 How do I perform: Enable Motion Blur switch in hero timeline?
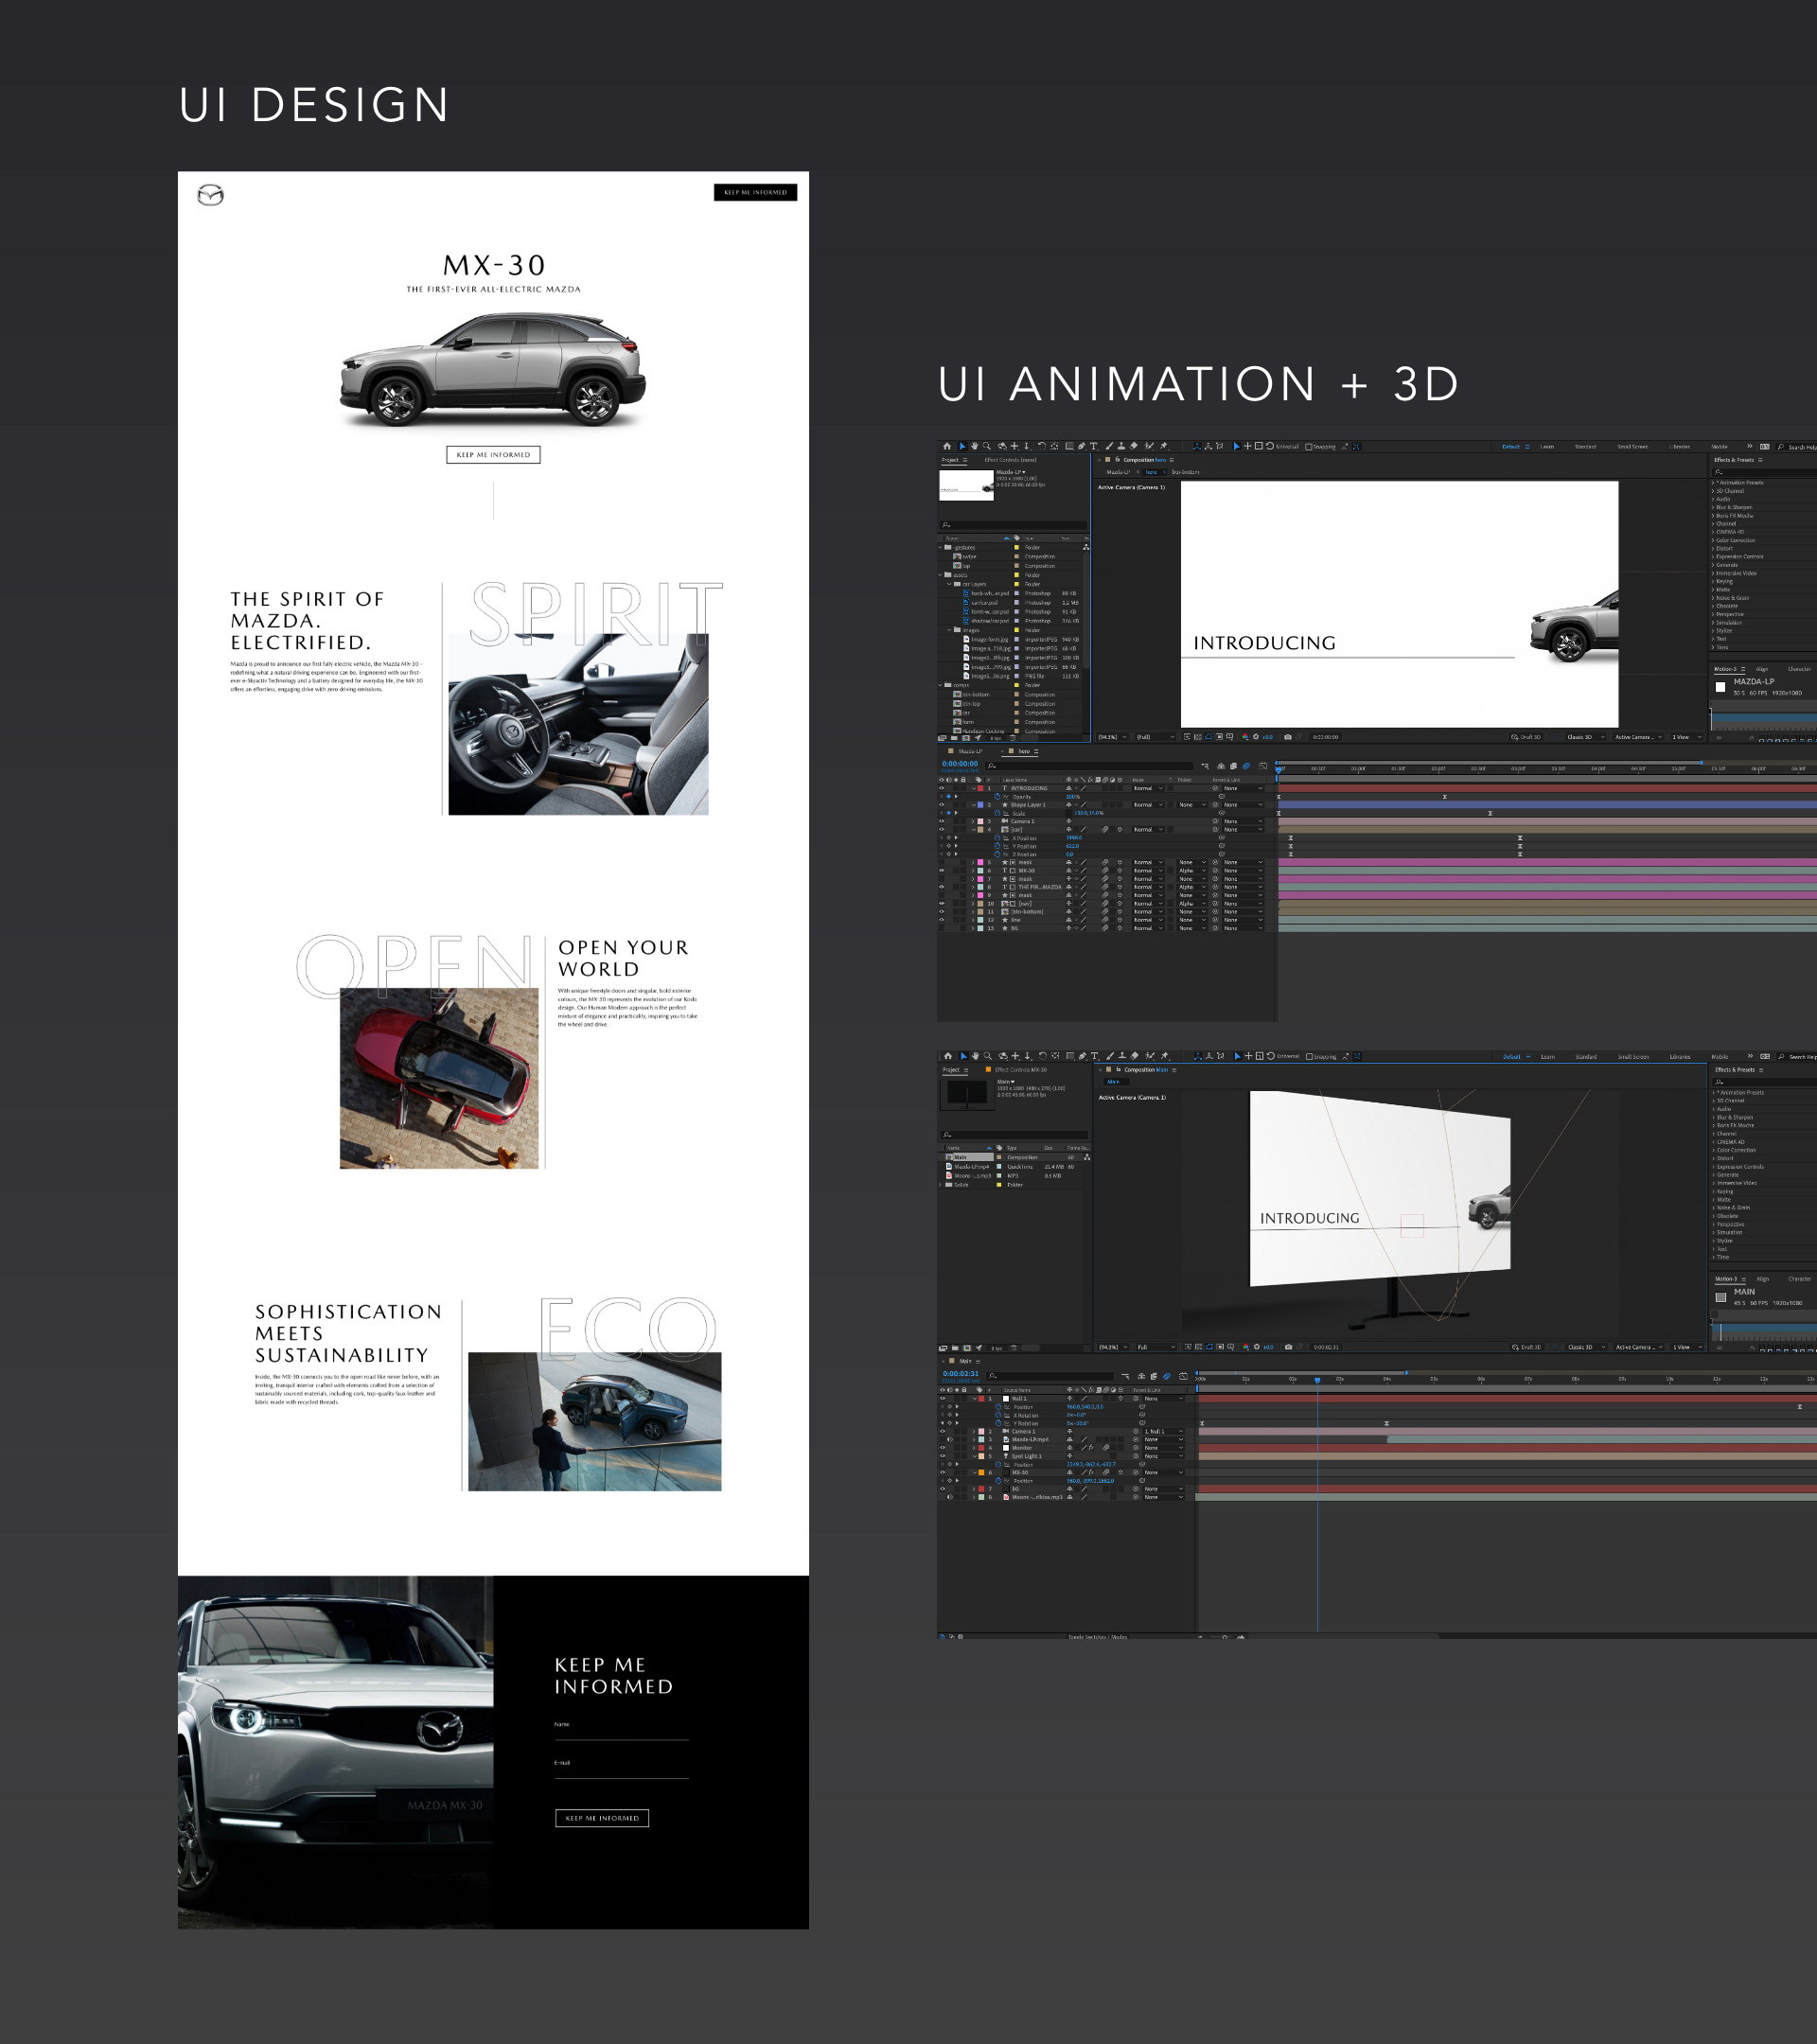coord(1246,766)
